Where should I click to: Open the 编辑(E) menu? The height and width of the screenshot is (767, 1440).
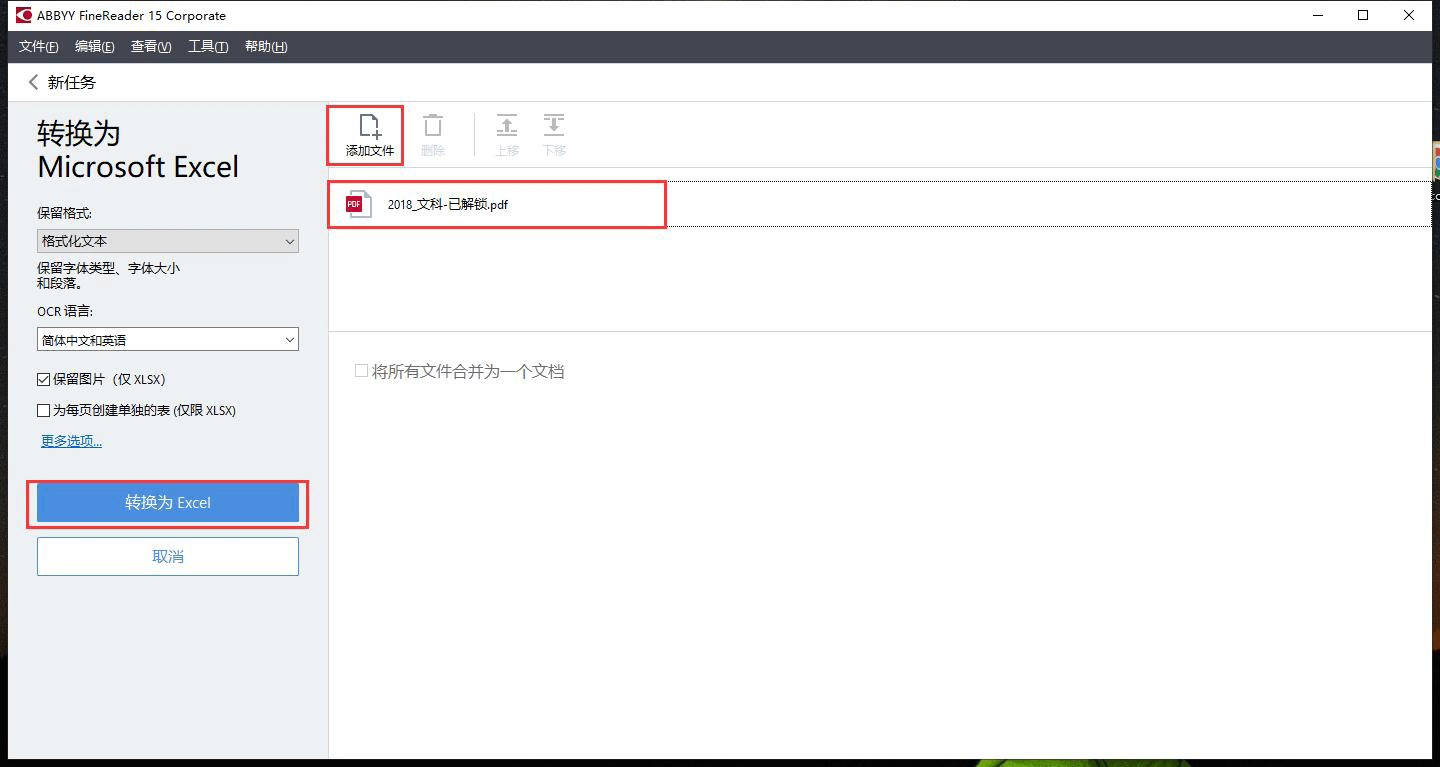pos(95,47)
